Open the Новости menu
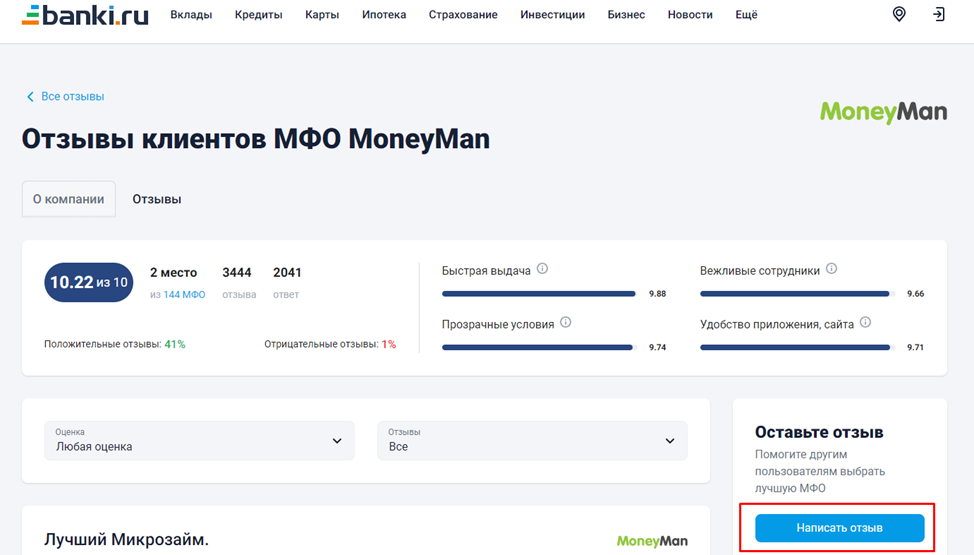 click(690, 14)
